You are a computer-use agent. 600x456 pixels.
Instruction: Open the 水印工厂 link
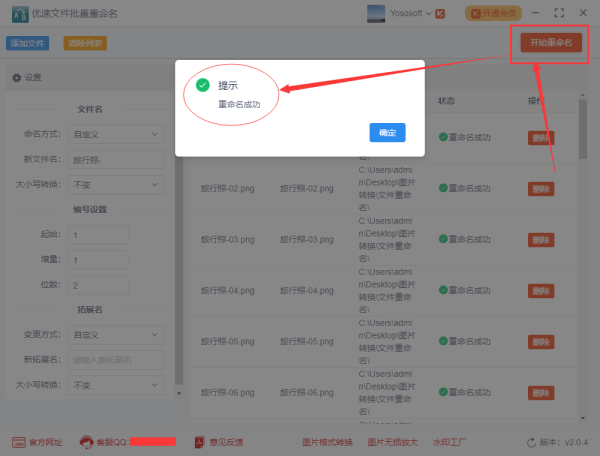coord(449,442)
